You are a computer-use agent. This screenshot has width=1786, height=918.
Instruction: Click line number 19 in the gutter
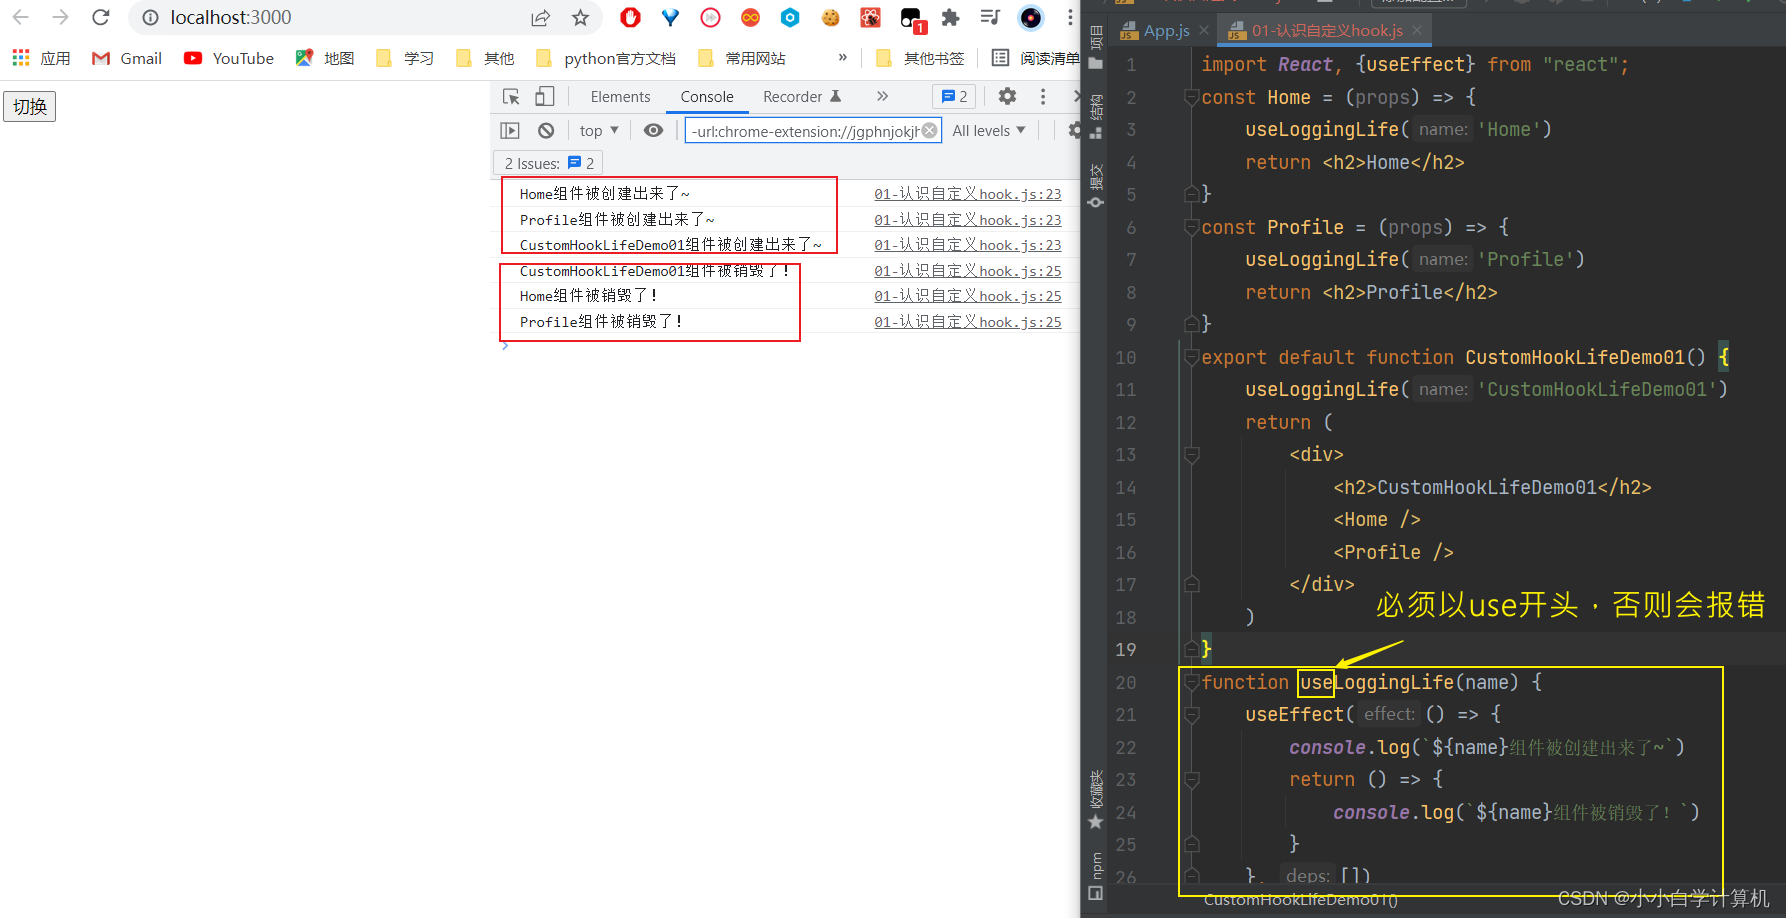(1125, 649)
